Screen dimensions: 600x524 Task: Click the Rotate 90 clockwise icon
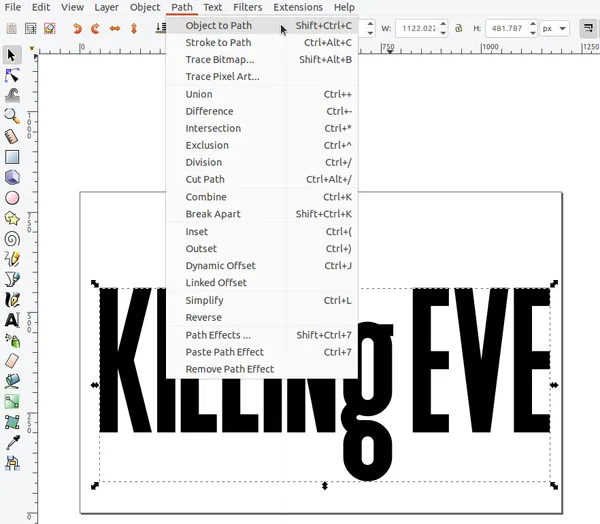click(x=95, y=28)
